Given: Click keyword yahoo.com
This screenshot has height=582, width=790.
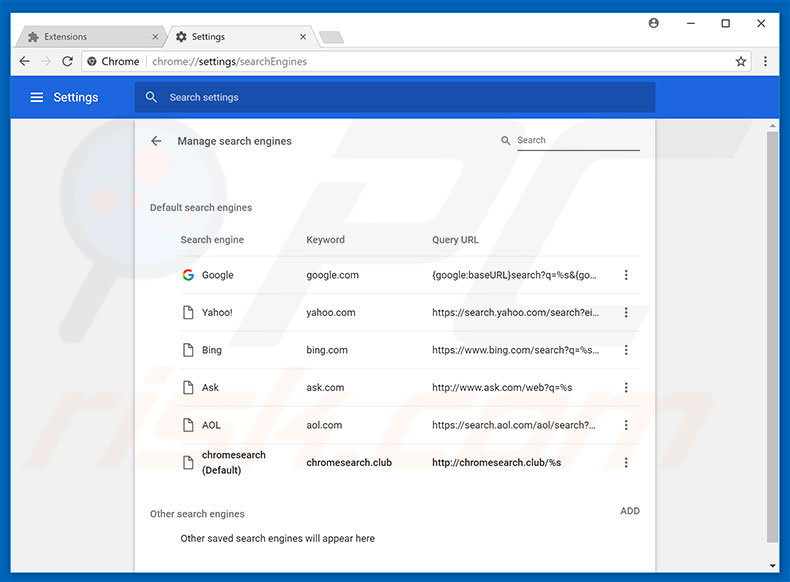Looking at the screenshot, I should pos(331,312).
